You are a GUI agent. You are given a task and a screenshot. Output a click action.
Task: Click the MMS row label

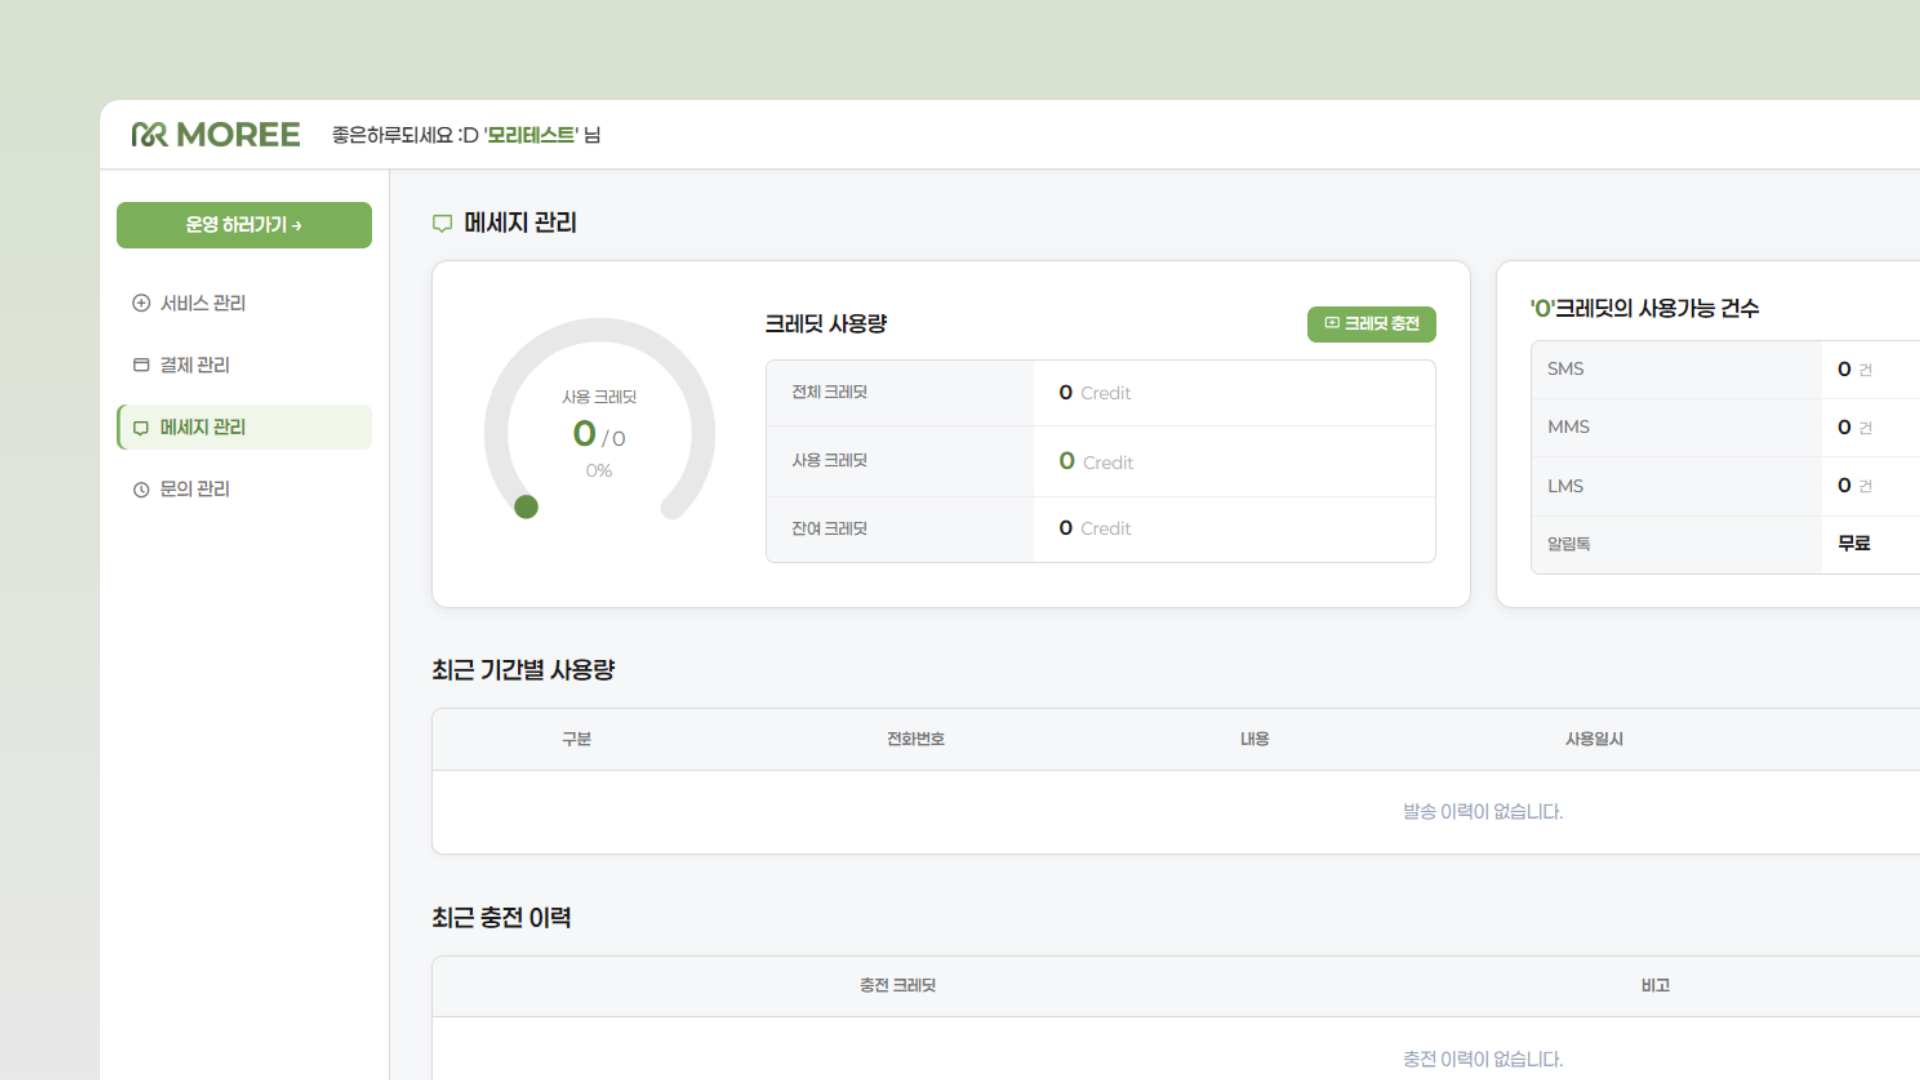pyautogui.click(x=1568, y=427)
